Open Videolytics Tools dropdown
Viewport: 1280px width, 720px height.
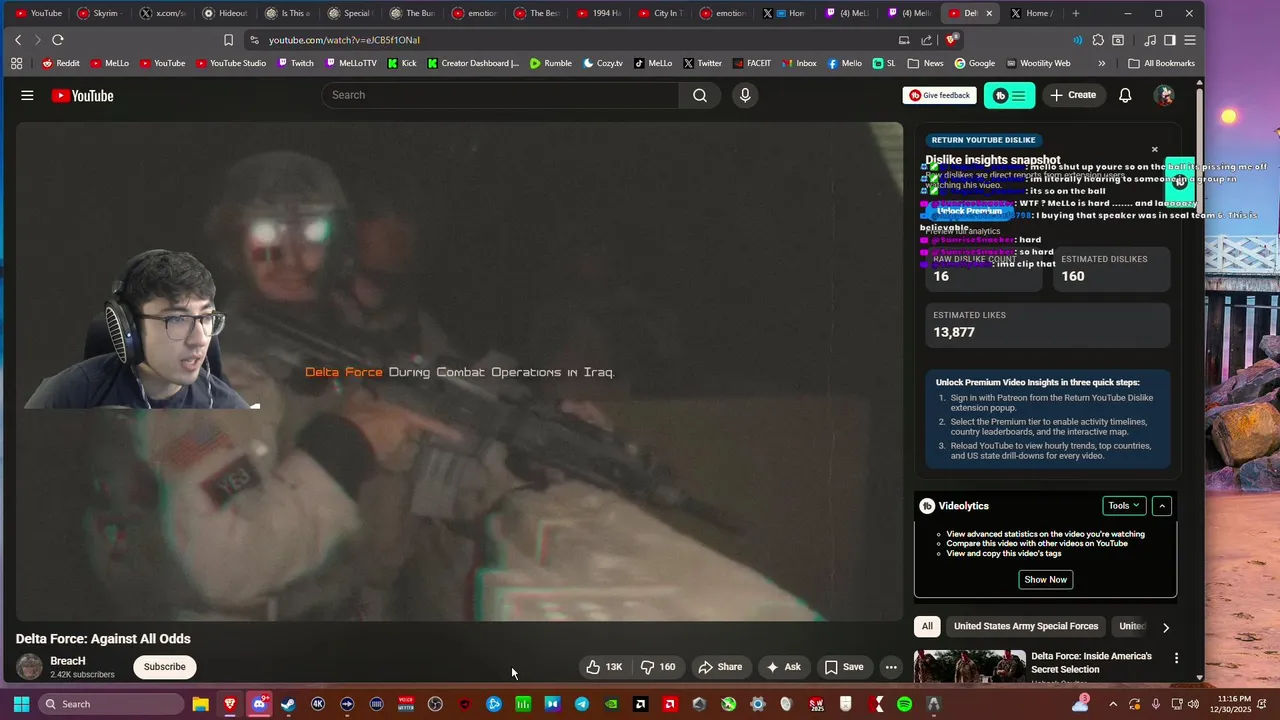[x=1124, y=506]
